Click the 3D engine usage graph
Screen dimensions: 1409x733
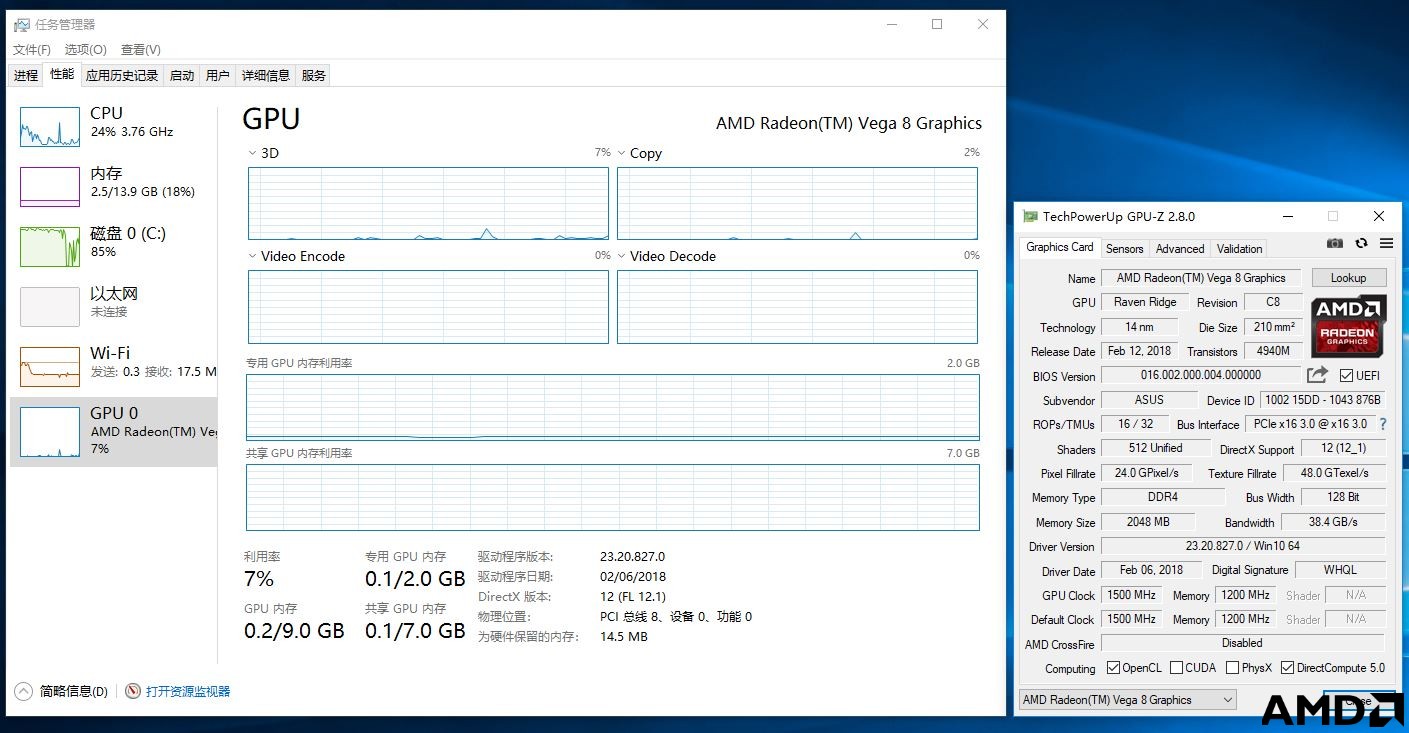(428, 204)
